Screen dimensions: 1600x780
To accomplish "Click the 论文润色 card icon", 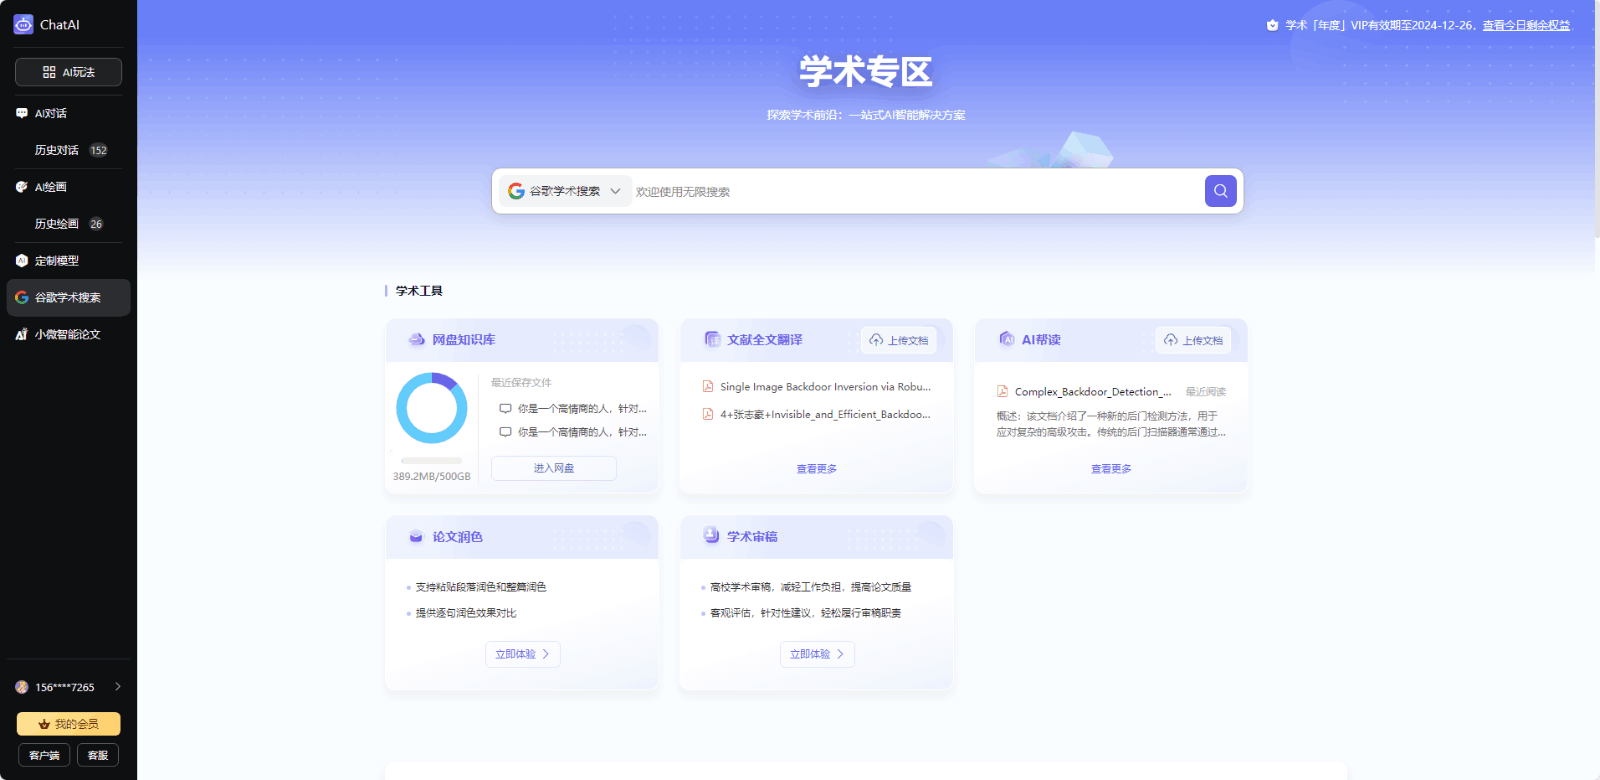I will (416, 537).
